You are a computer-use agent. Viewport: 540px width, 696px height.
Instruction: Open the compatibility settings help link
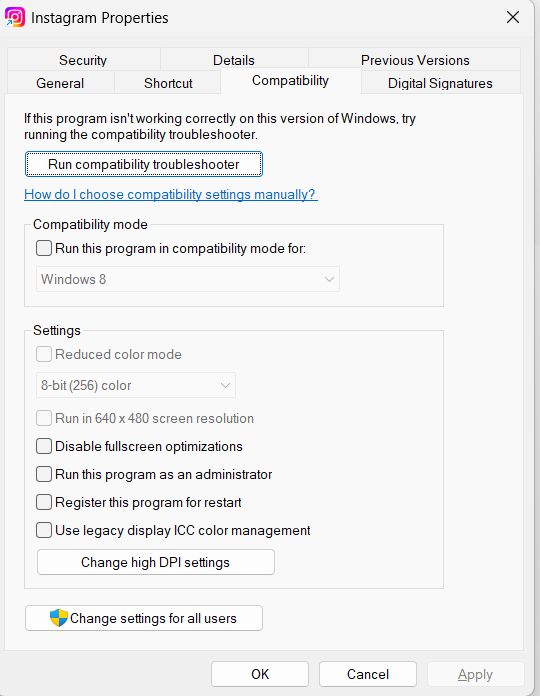pos(171,194)
